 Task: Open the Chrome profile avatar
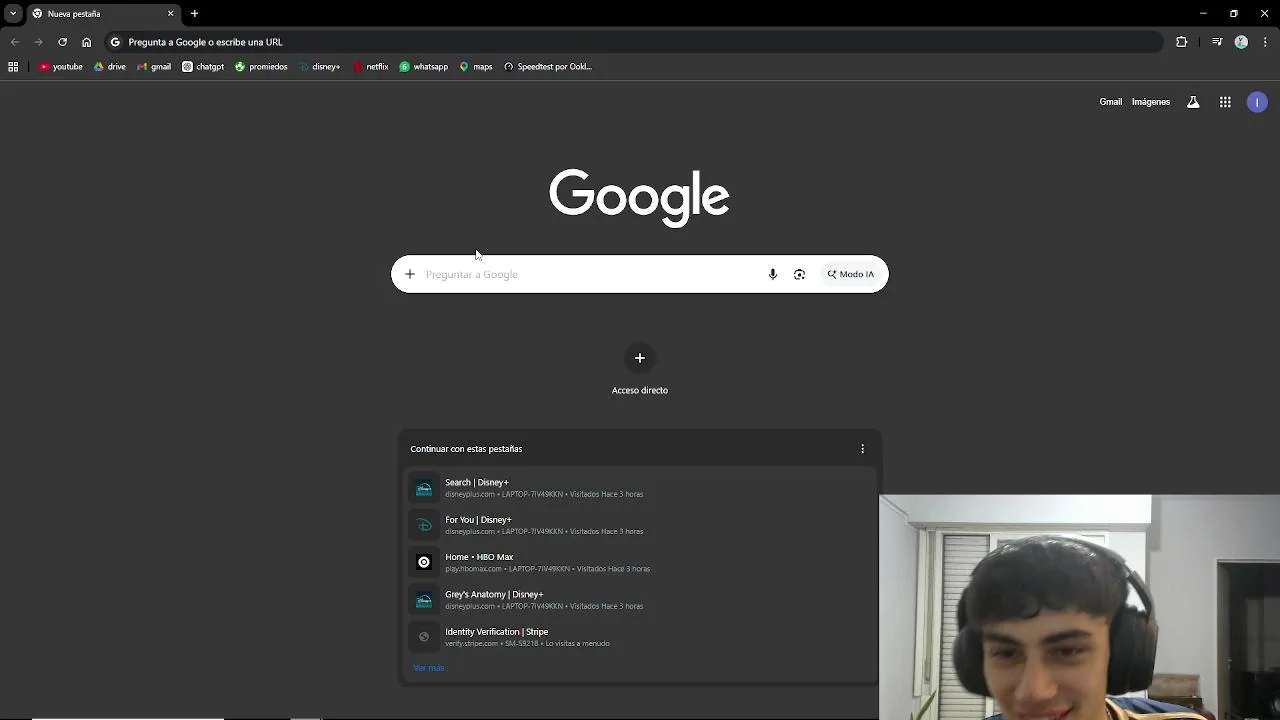pos(1241,42)
